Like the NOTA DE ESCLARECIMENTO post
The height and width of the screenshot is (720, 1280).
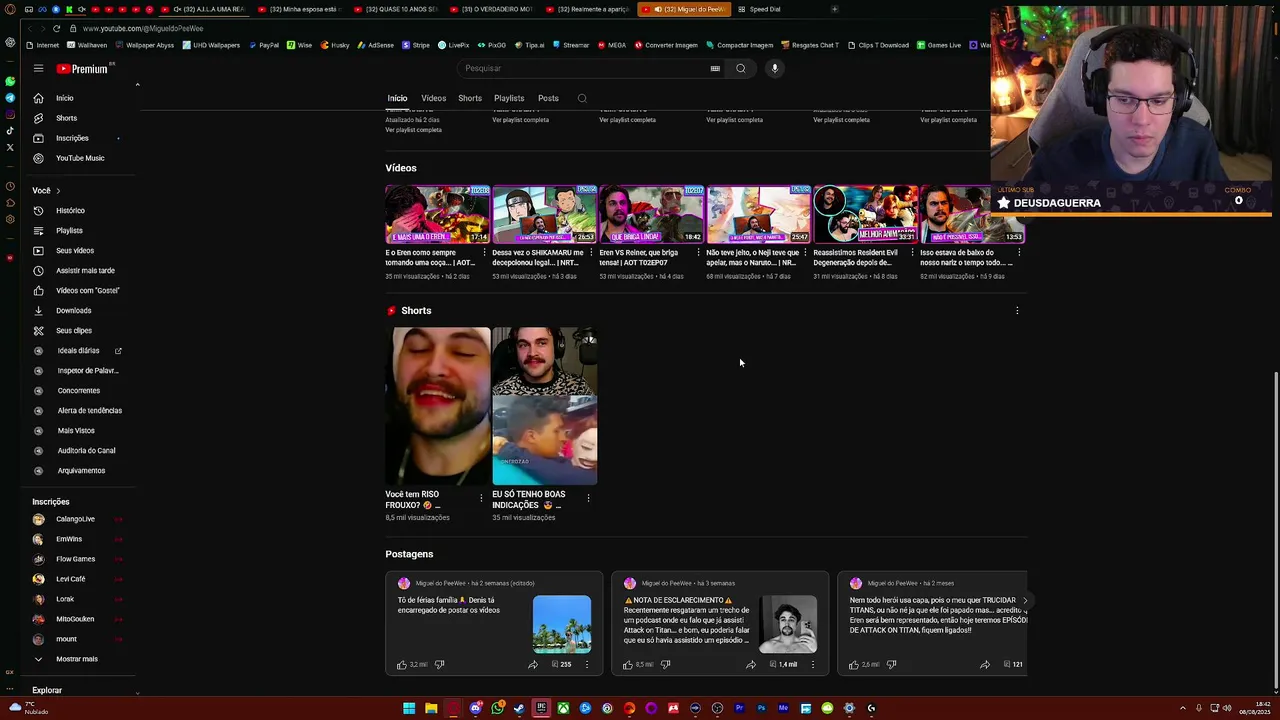point(628,664)
